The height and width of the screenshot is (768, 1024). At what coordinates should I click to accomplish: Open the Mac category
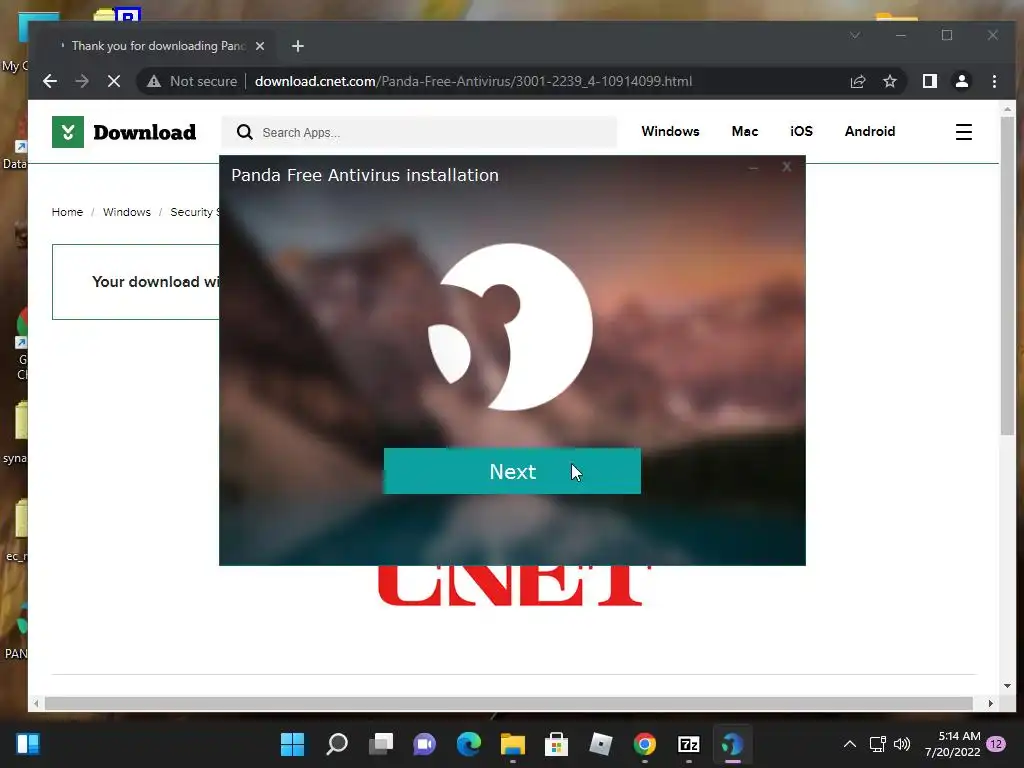tap(744, 131)
